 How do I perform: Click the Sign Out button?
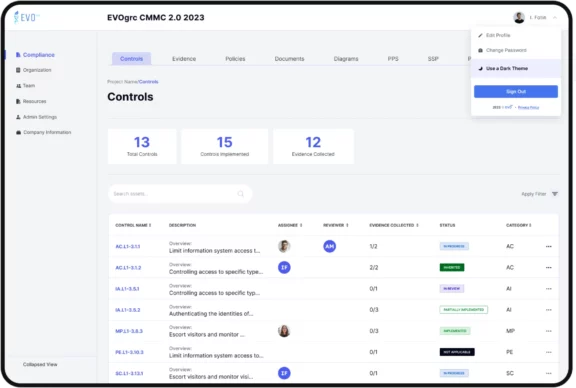[x=516, y=91]
